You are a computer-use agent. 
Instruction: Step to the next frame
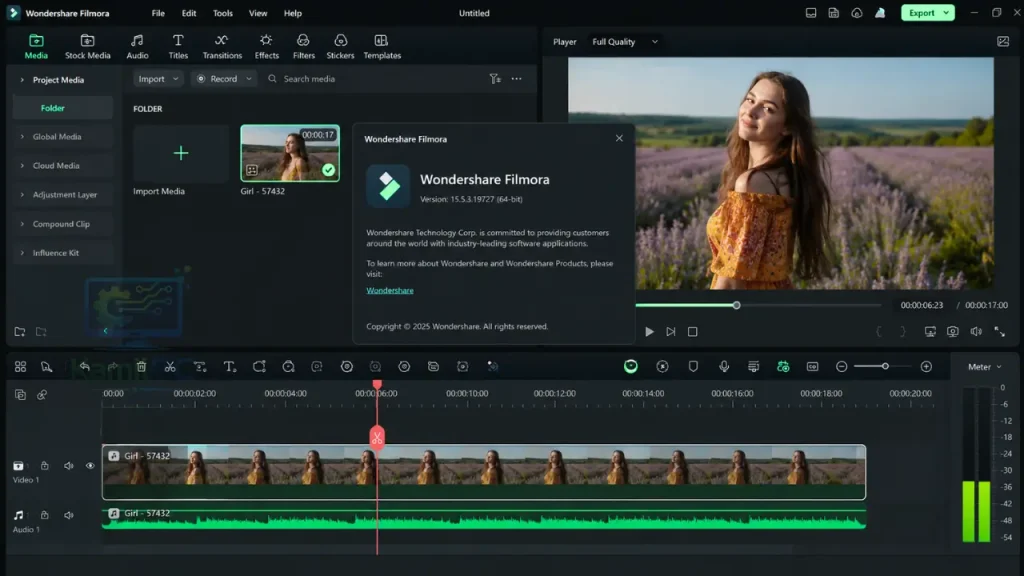tap(671, 332)
